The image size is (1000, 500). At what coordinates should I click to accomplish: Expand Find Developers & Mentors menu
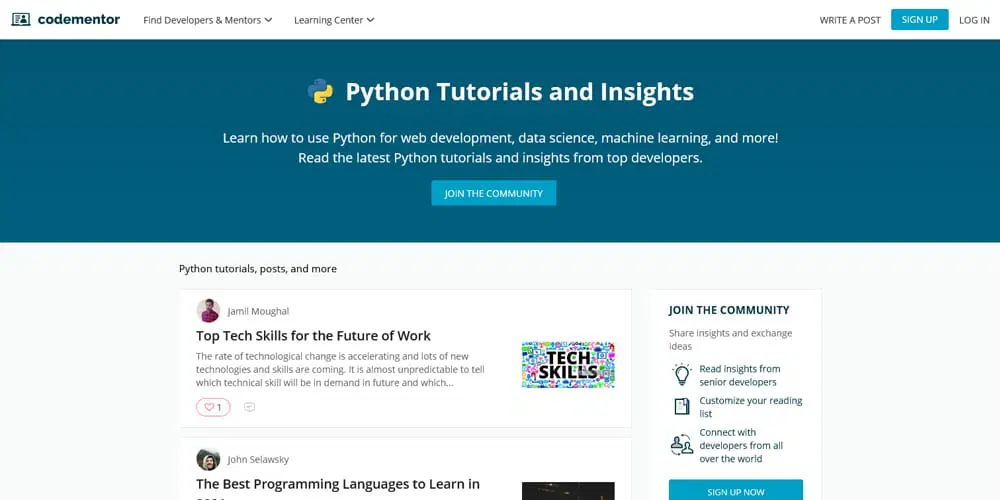click(x=208, y=20)
